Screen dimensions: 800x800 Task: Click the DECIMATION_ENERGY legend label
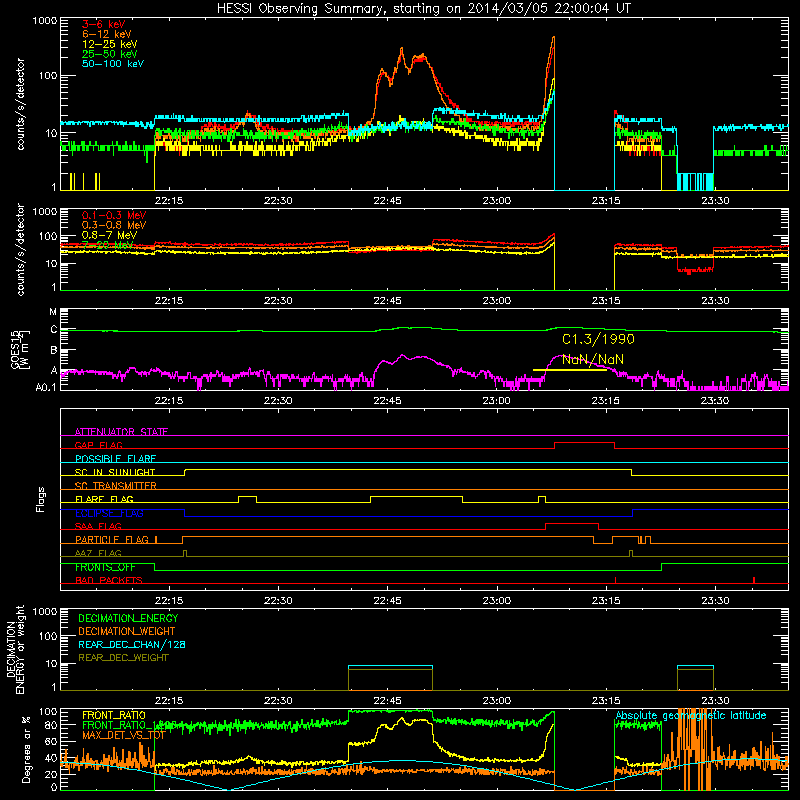(x=128, y=618)
